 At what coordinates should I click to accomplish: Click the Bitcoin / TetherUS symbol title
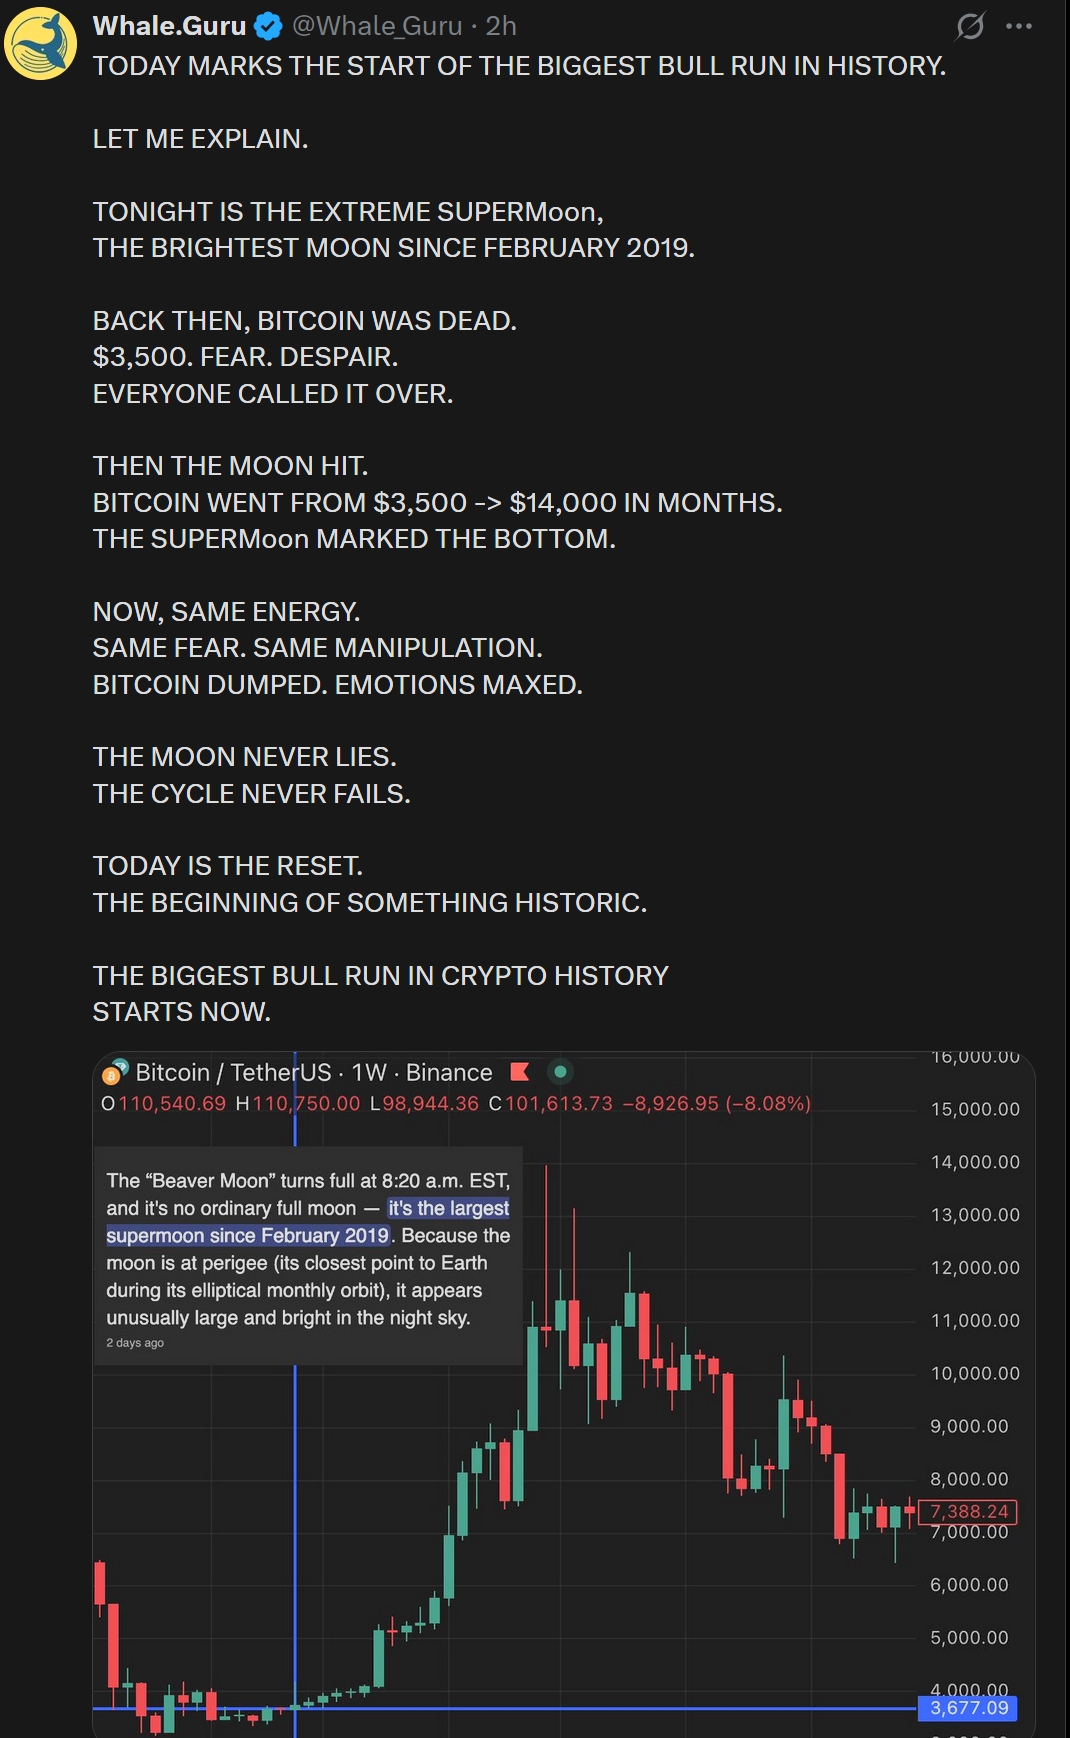[233, 1072]
